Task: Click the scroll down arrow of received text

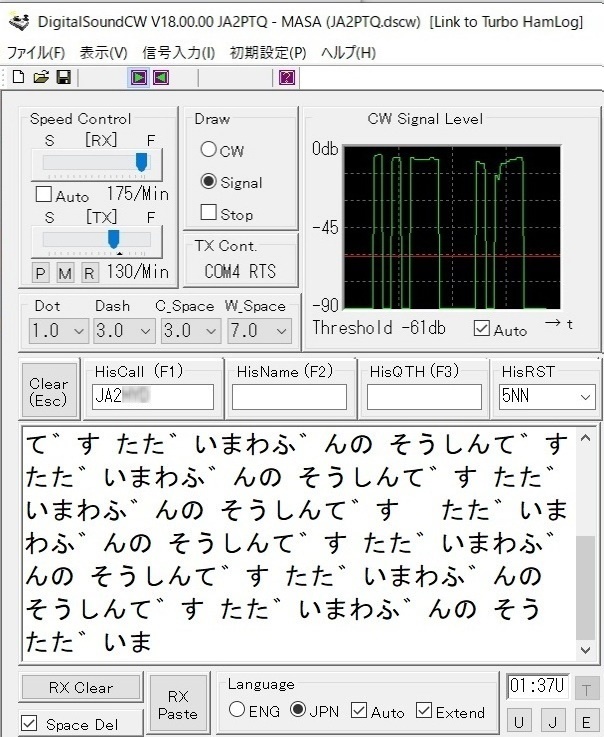Action: pos(585,650)
